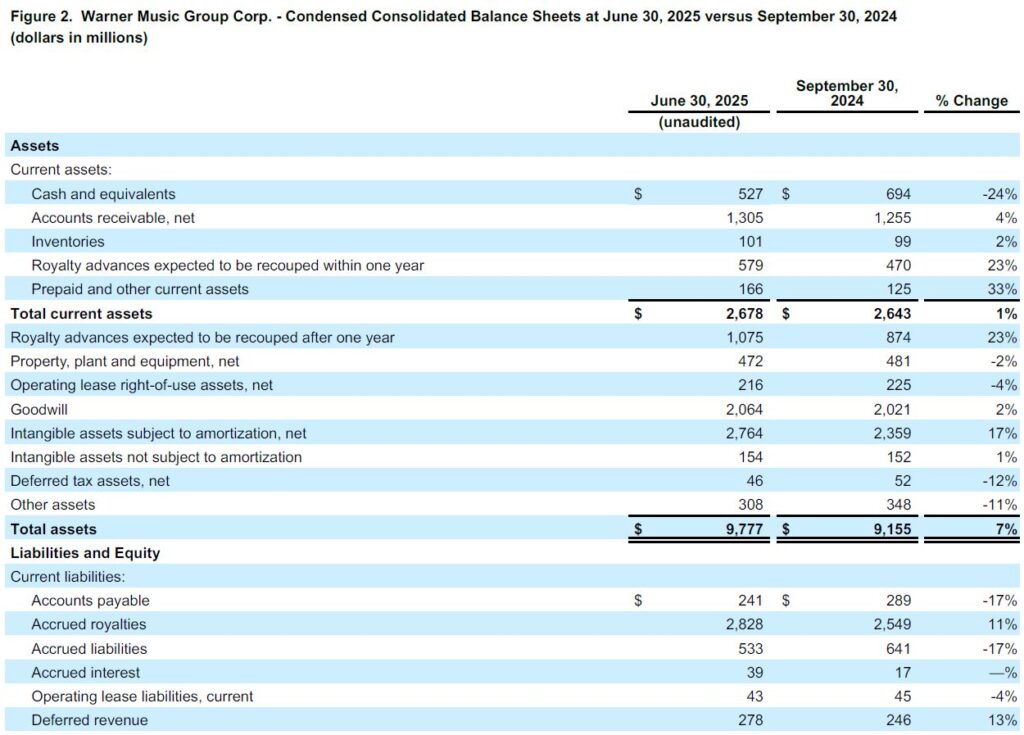Viewport: 1024px width, 735px height.
Task: Click the 'Total current assets' row label
Action: (81, 314)
